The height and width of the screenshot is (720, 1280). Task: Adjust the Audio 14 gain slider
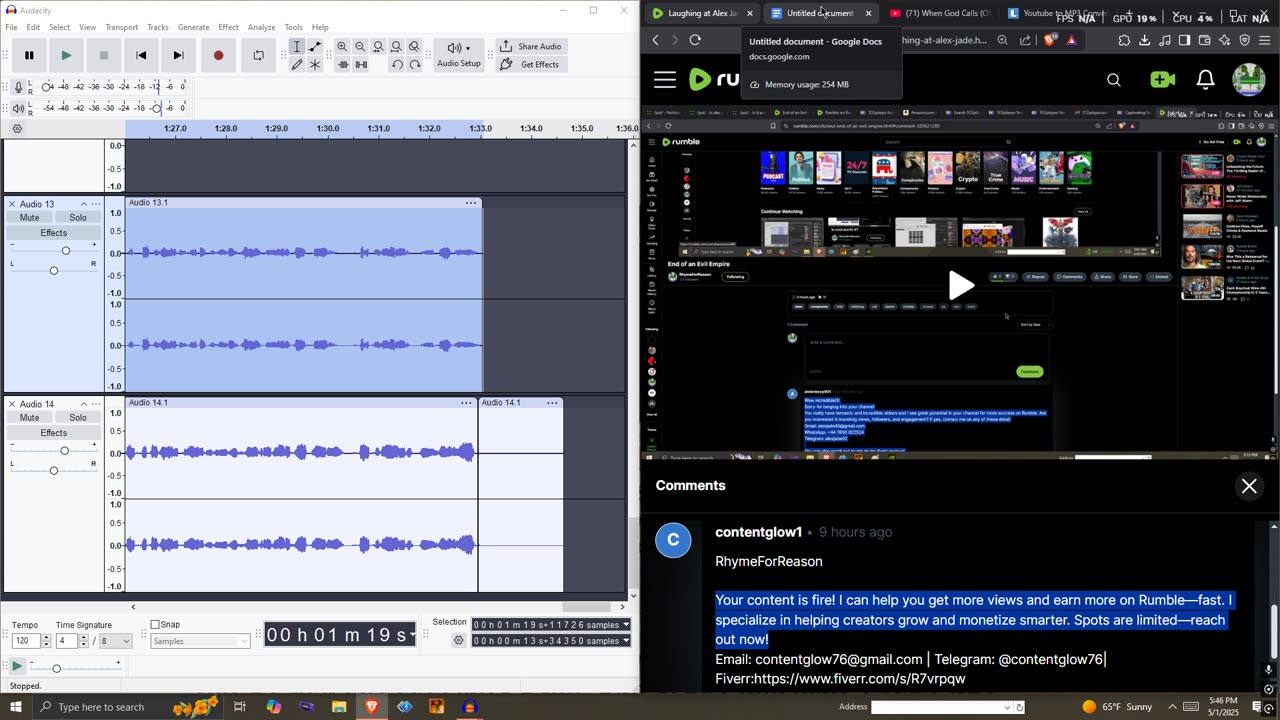click(x=65, y=450)
